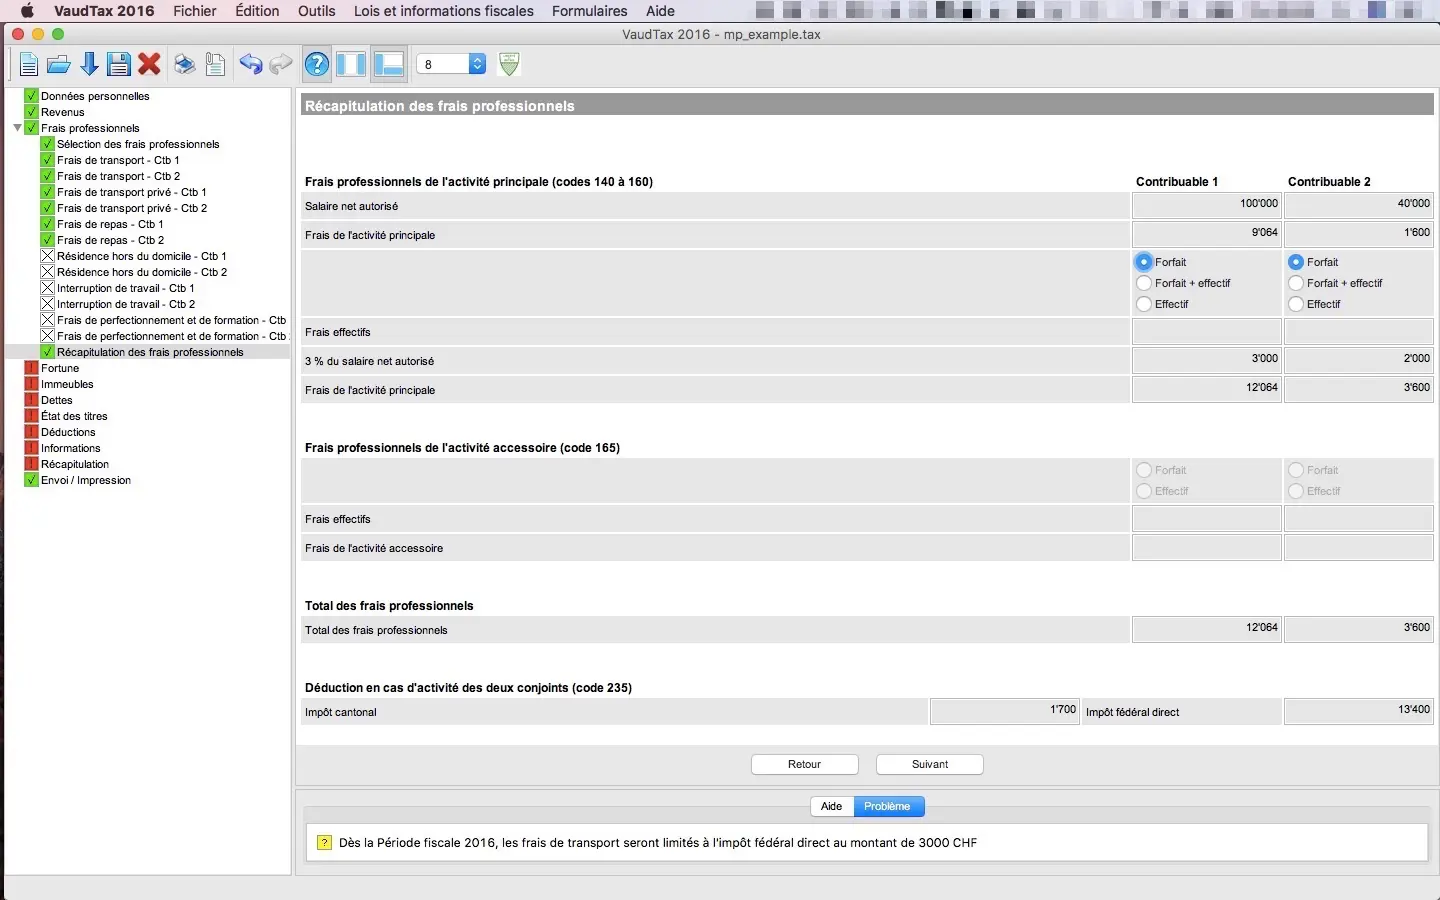Screen dimensions: 1440x900
Task: Click green check icon beside Données personnelles
Action: (31, 96)
